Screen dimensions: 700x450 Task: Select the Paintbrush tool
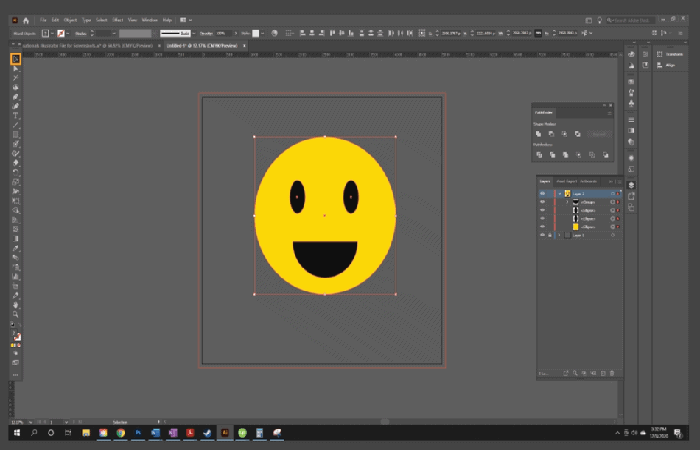coord(16,144)
